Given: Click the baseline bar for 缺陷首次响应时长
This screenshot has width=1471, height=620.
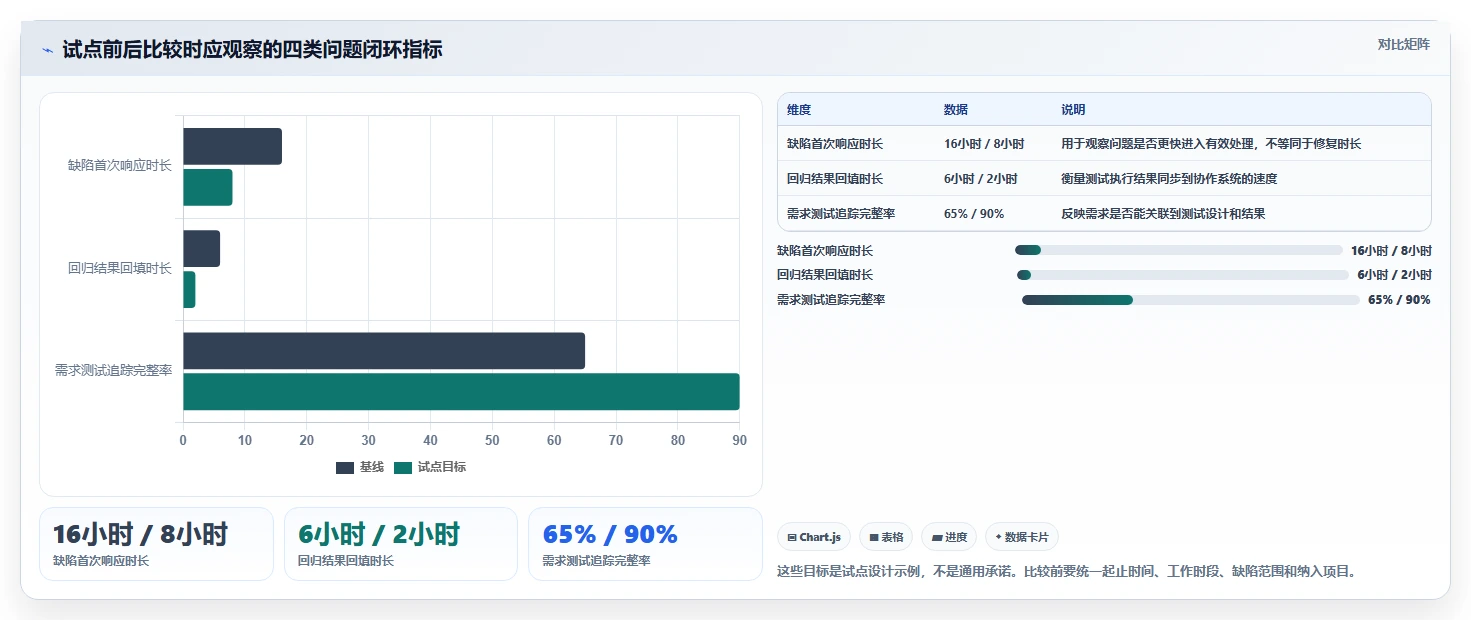Looking at the screenshot, I should pyautogui.click(x=232, y=147).
